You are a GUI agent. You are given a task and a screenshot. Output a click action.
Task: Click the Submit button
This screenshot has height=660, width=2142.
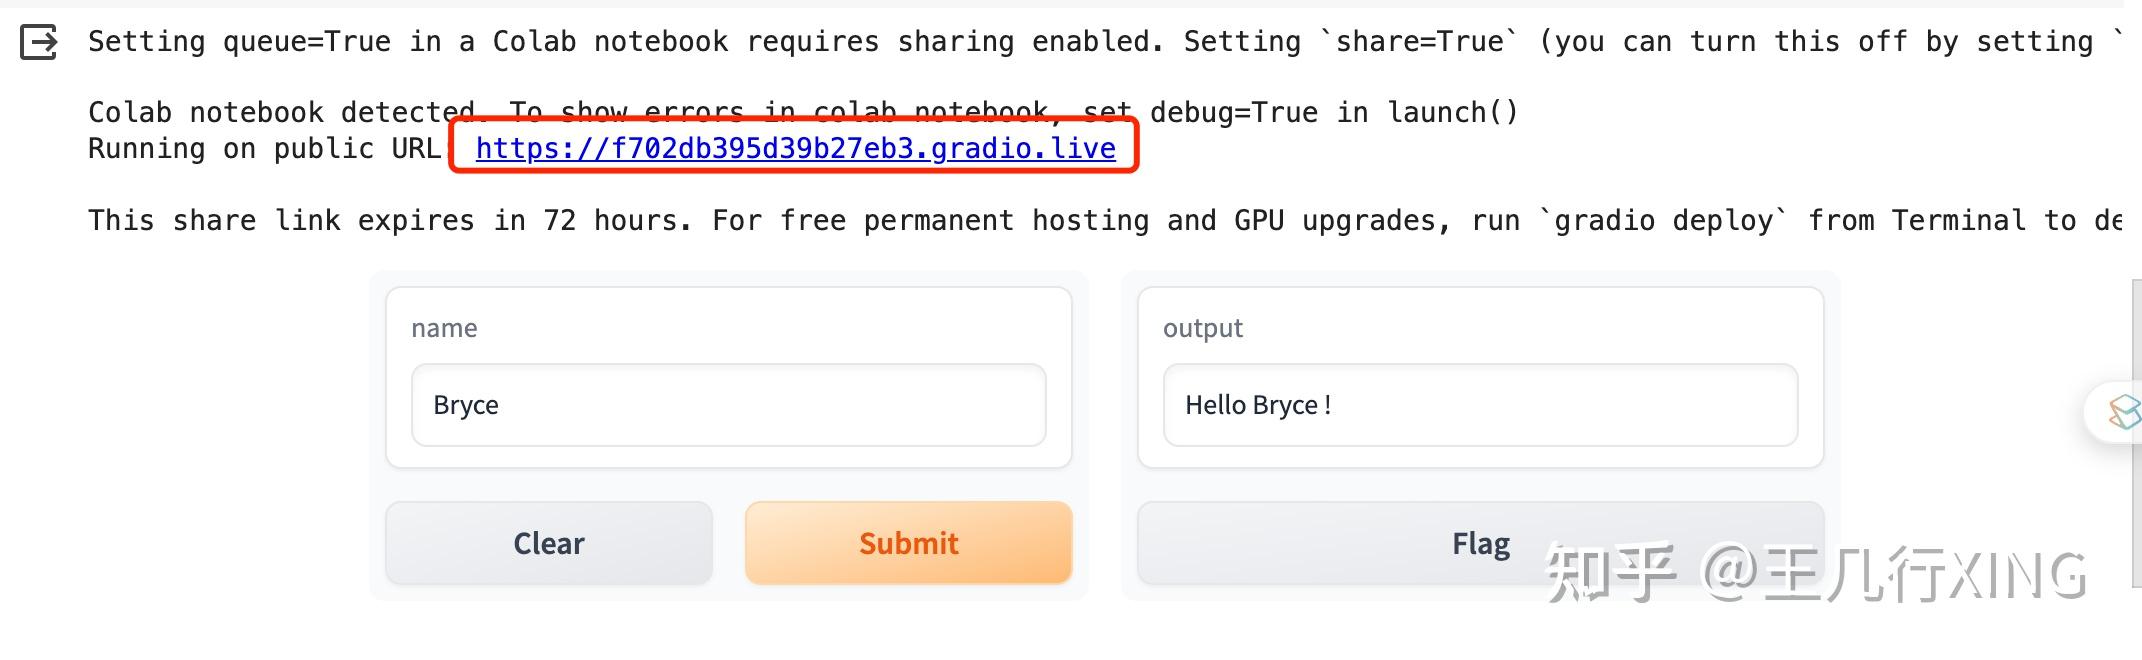908,543
